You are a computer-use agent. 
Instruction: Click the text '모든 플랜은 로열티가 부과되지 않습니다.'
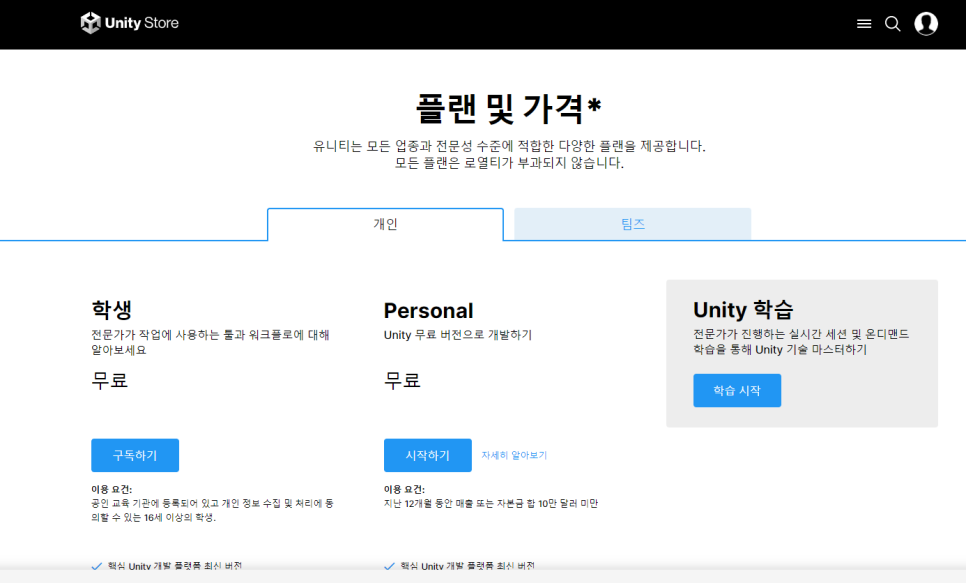509,163
